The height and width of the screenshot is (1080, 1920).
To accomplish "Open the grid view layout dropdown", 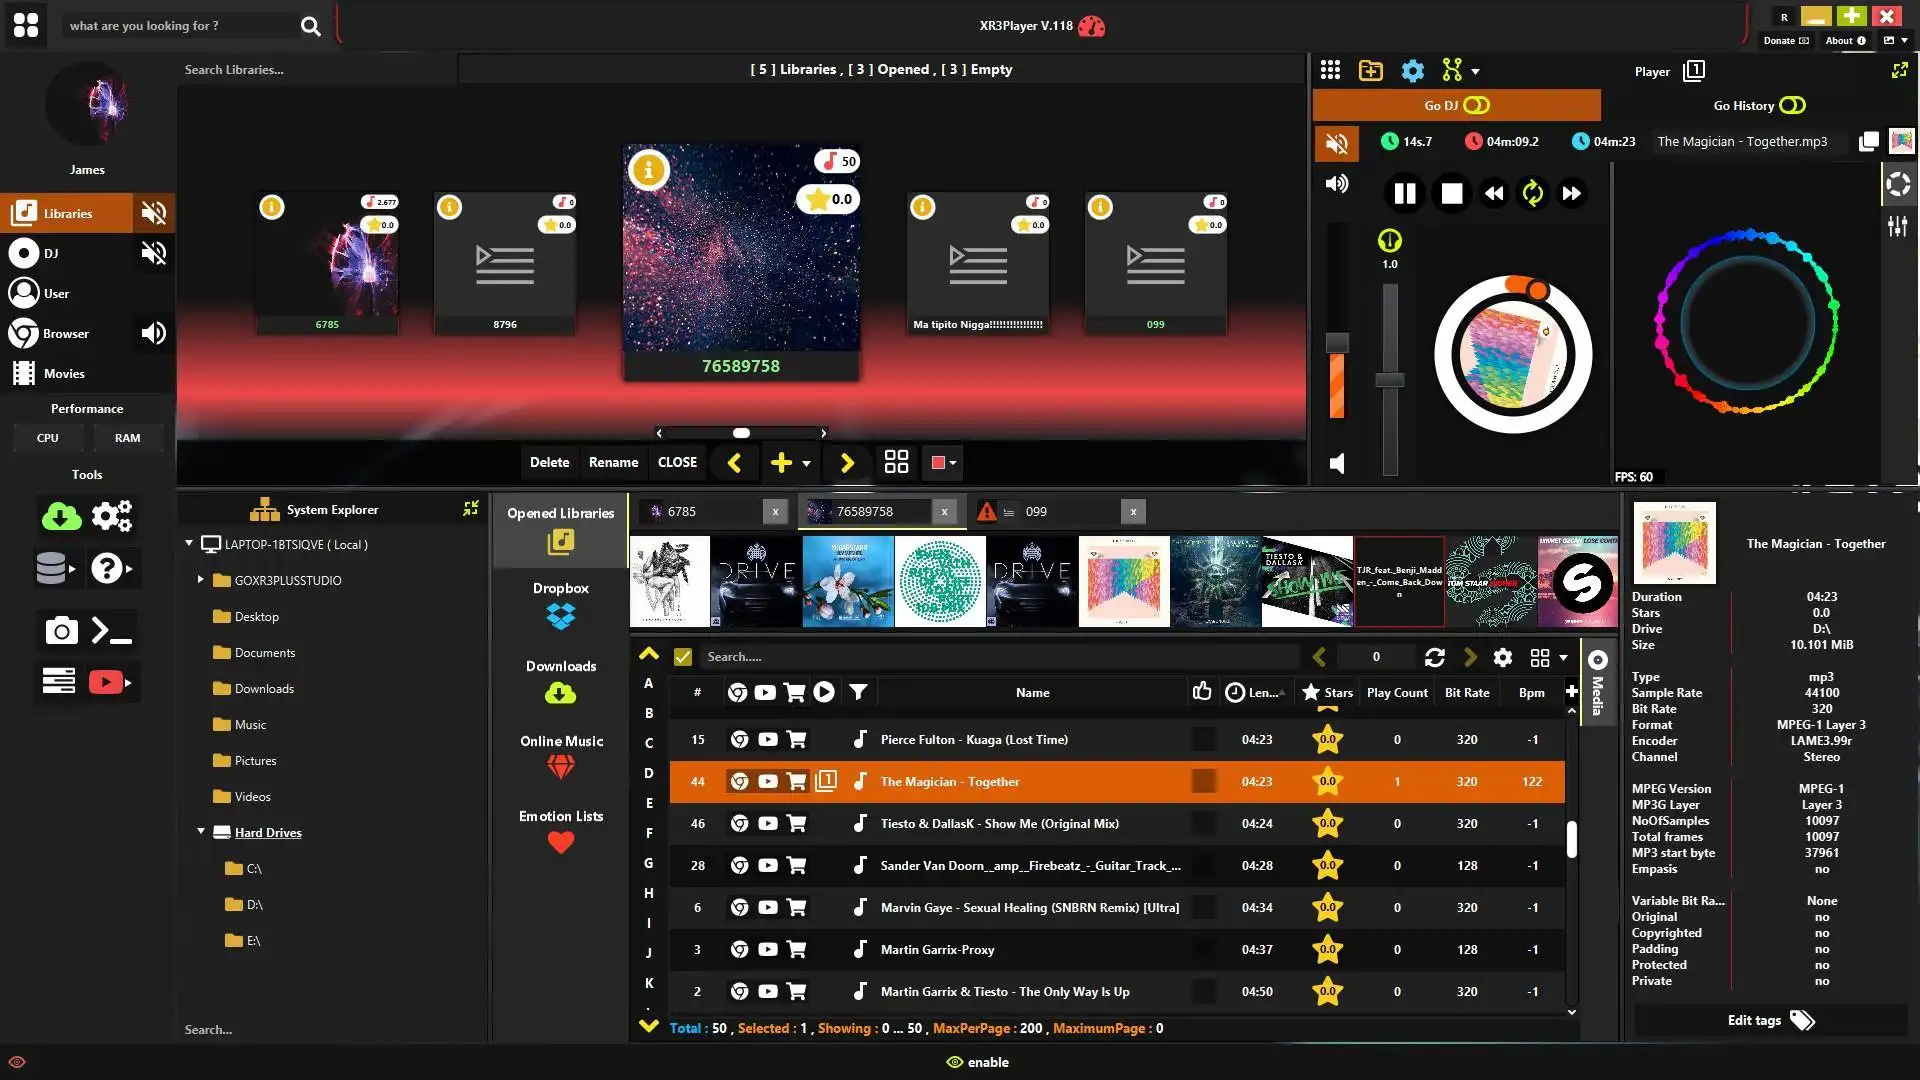I will point(1563,658).
